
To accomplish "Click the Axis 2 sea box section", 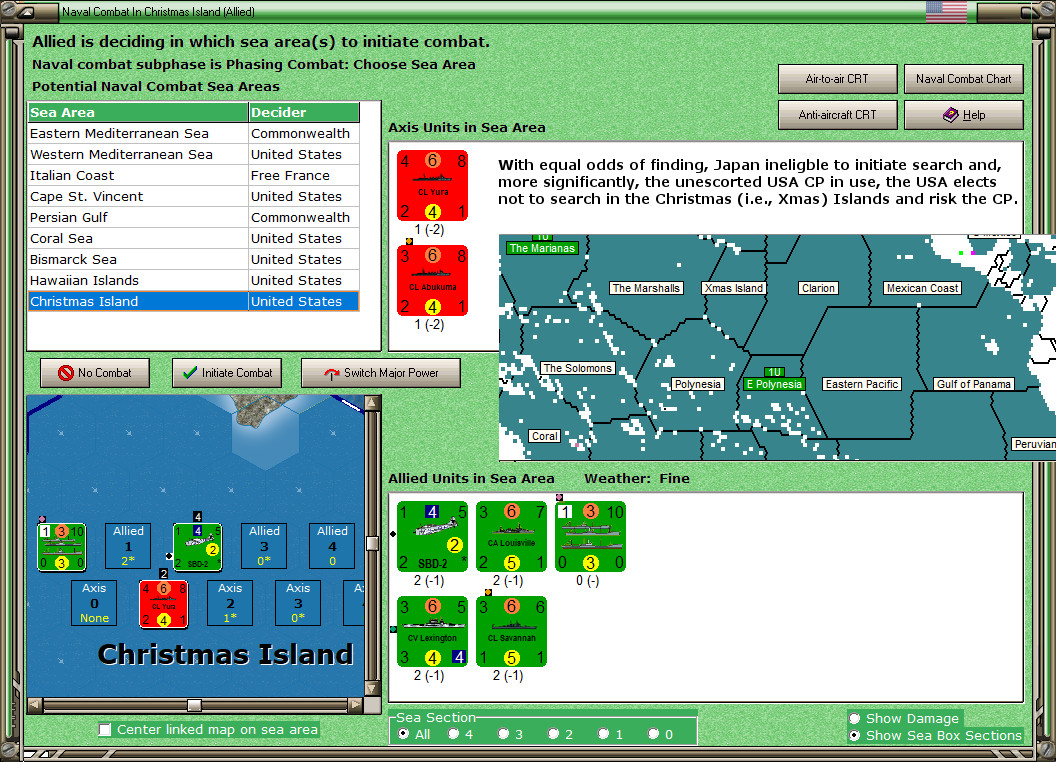I will tap(230, 603).
